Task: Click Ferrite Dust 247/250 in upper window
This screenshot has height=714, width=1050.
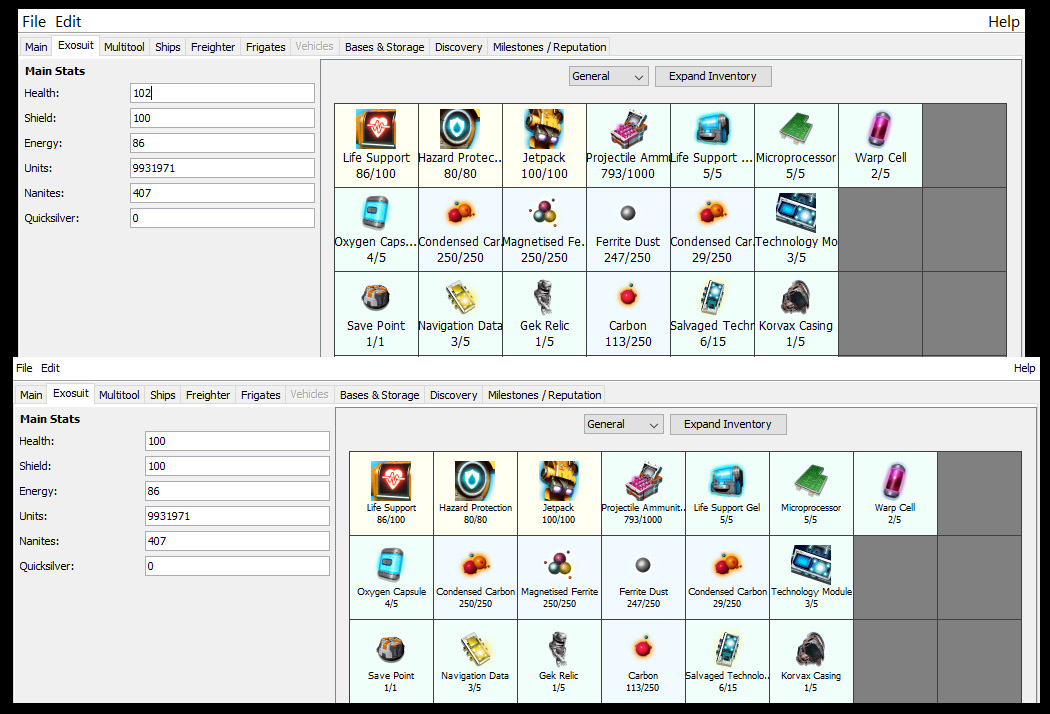Action: (628, 230)
